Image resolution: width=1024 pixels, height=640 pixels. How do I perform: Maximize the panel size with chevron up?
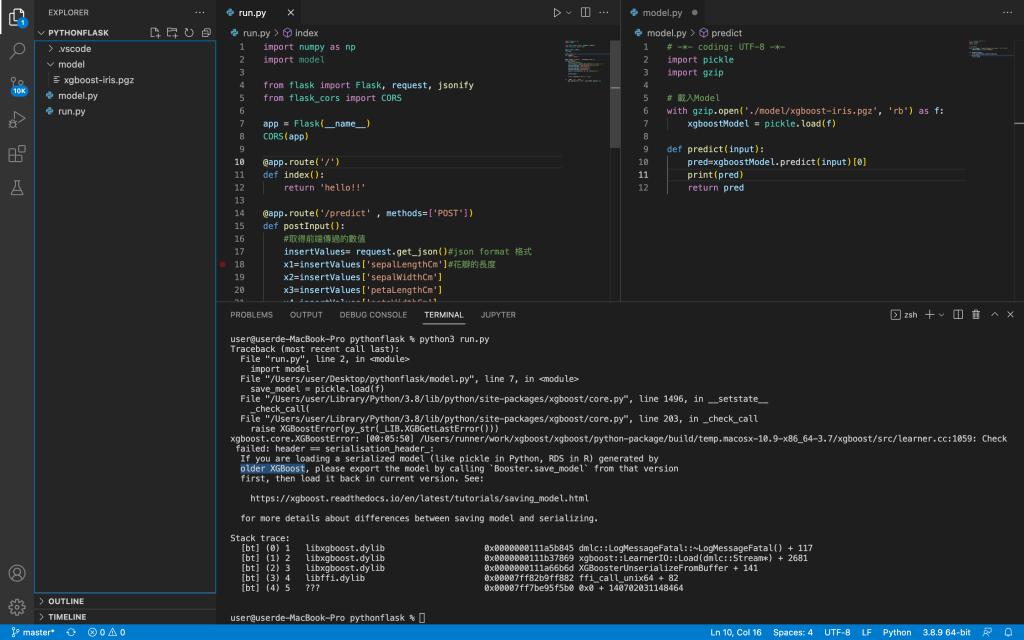tap(995, 315)
